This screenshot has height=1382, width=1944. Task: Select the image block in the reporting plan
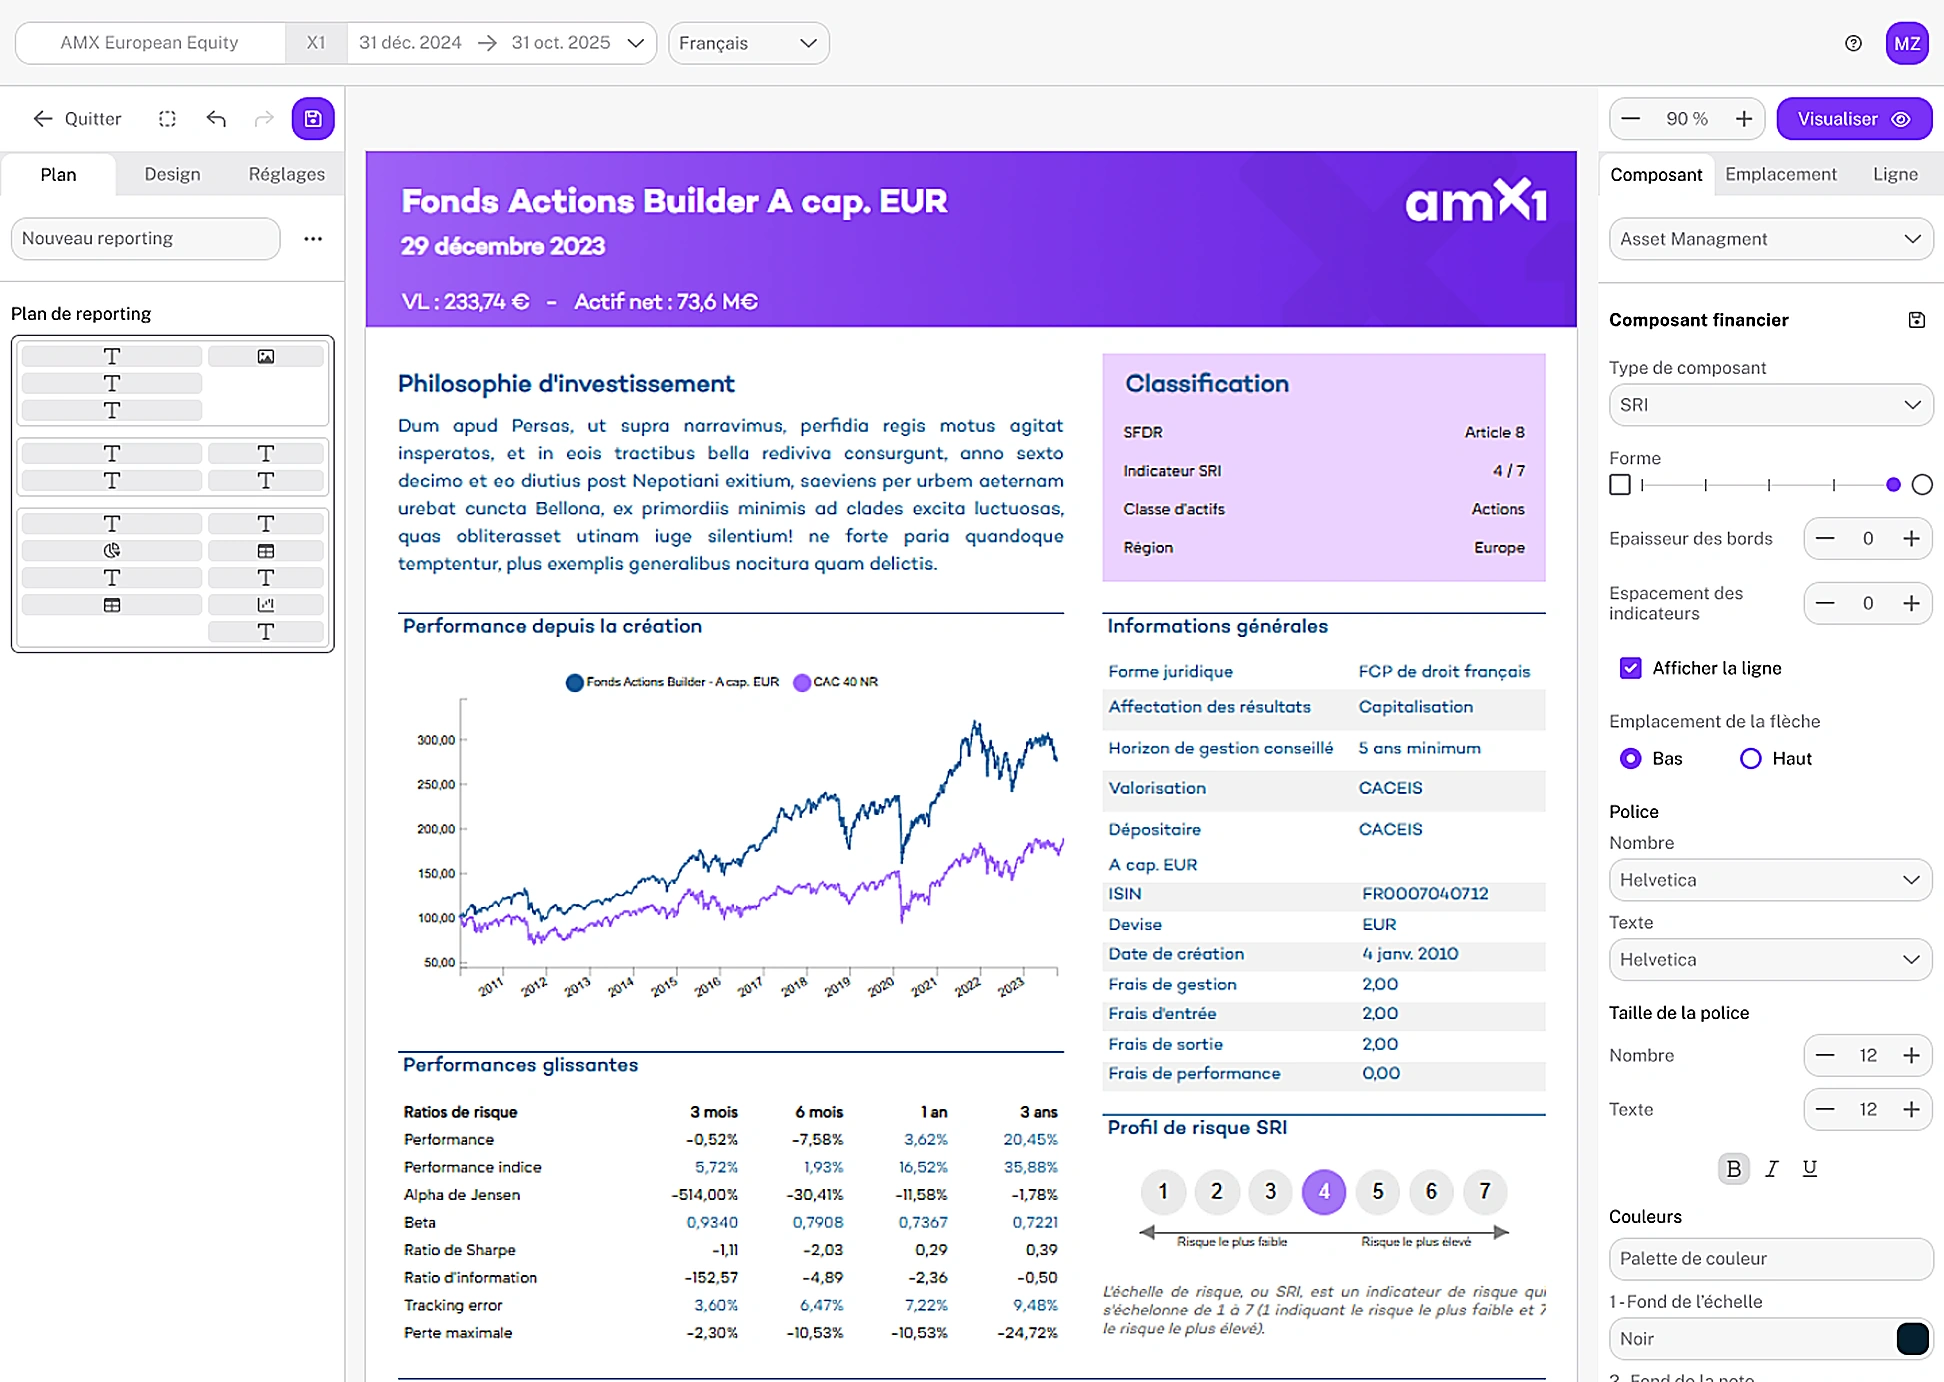tap(266, 357)
